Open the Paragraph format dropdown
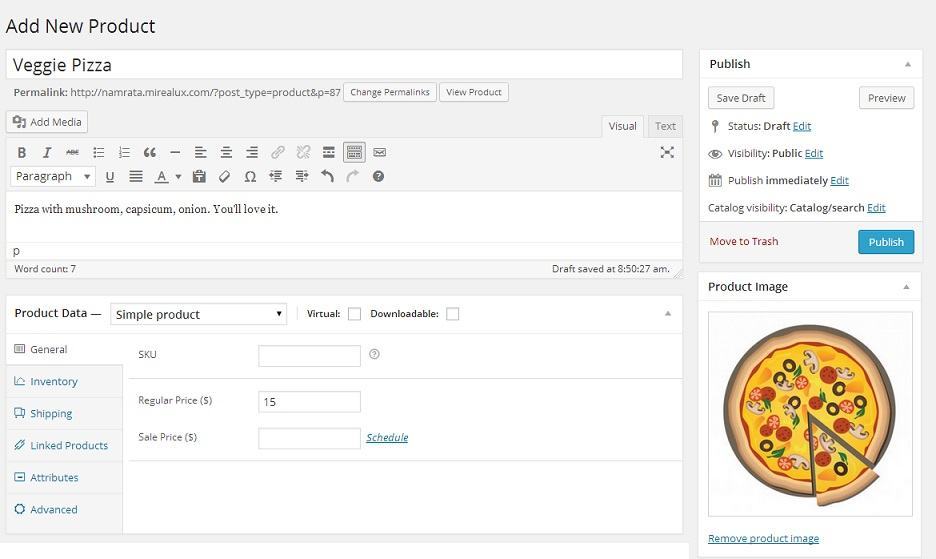Viewport: 936px width, 559px height. (x=53, y=176)
